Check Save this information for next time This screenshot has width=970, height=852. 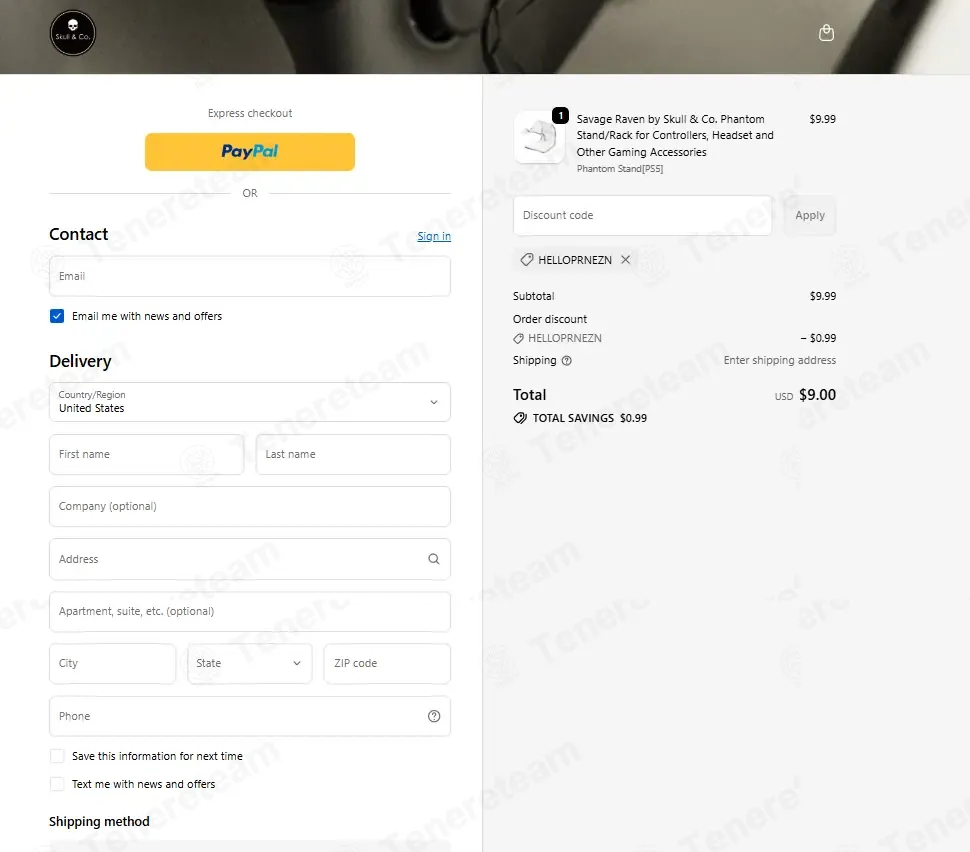tap(57, 756)
